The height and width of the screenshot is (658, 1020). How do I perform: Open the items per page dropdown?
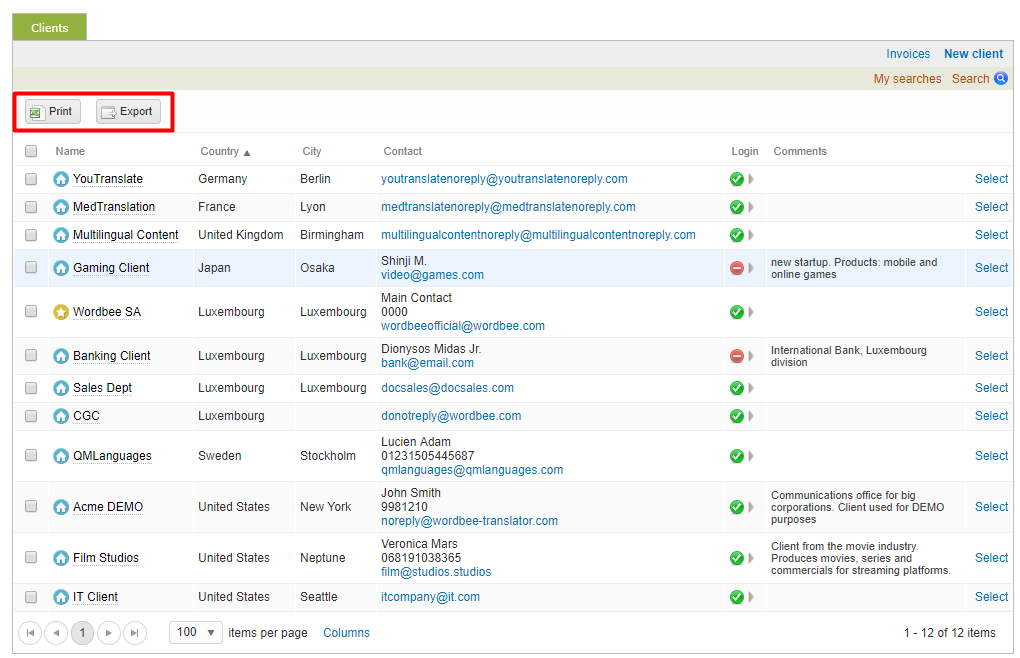197,633
